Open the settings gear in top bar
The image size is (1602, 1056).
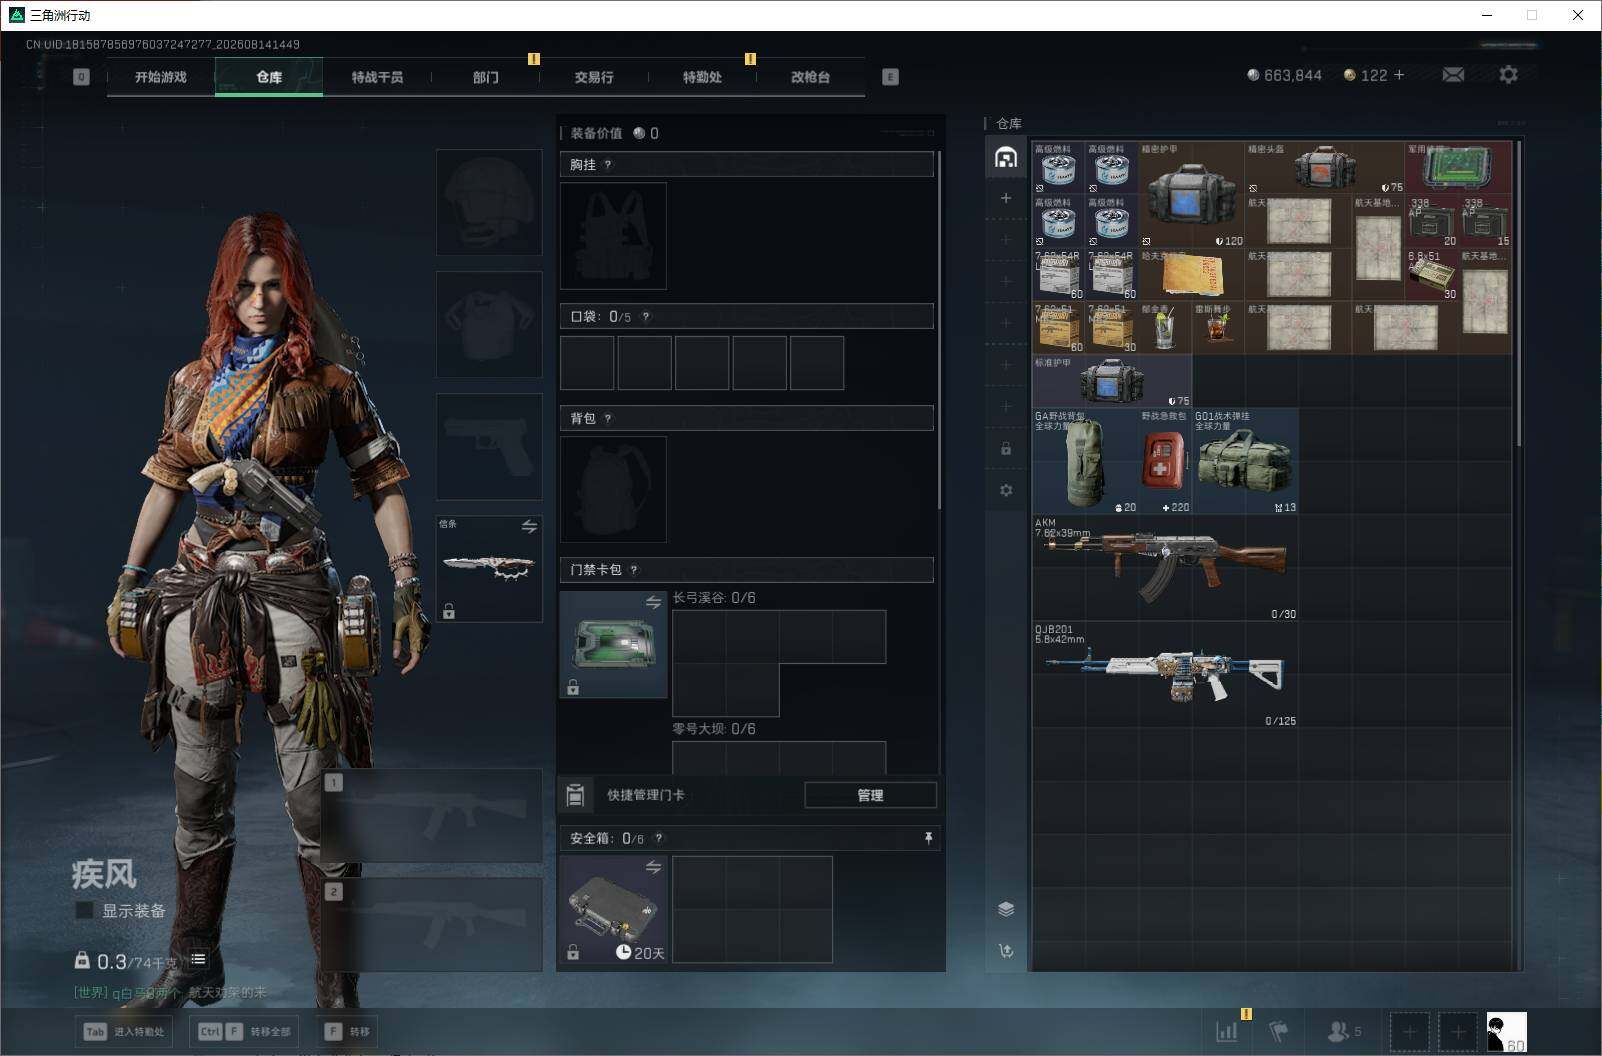[x=1508, y=75]
